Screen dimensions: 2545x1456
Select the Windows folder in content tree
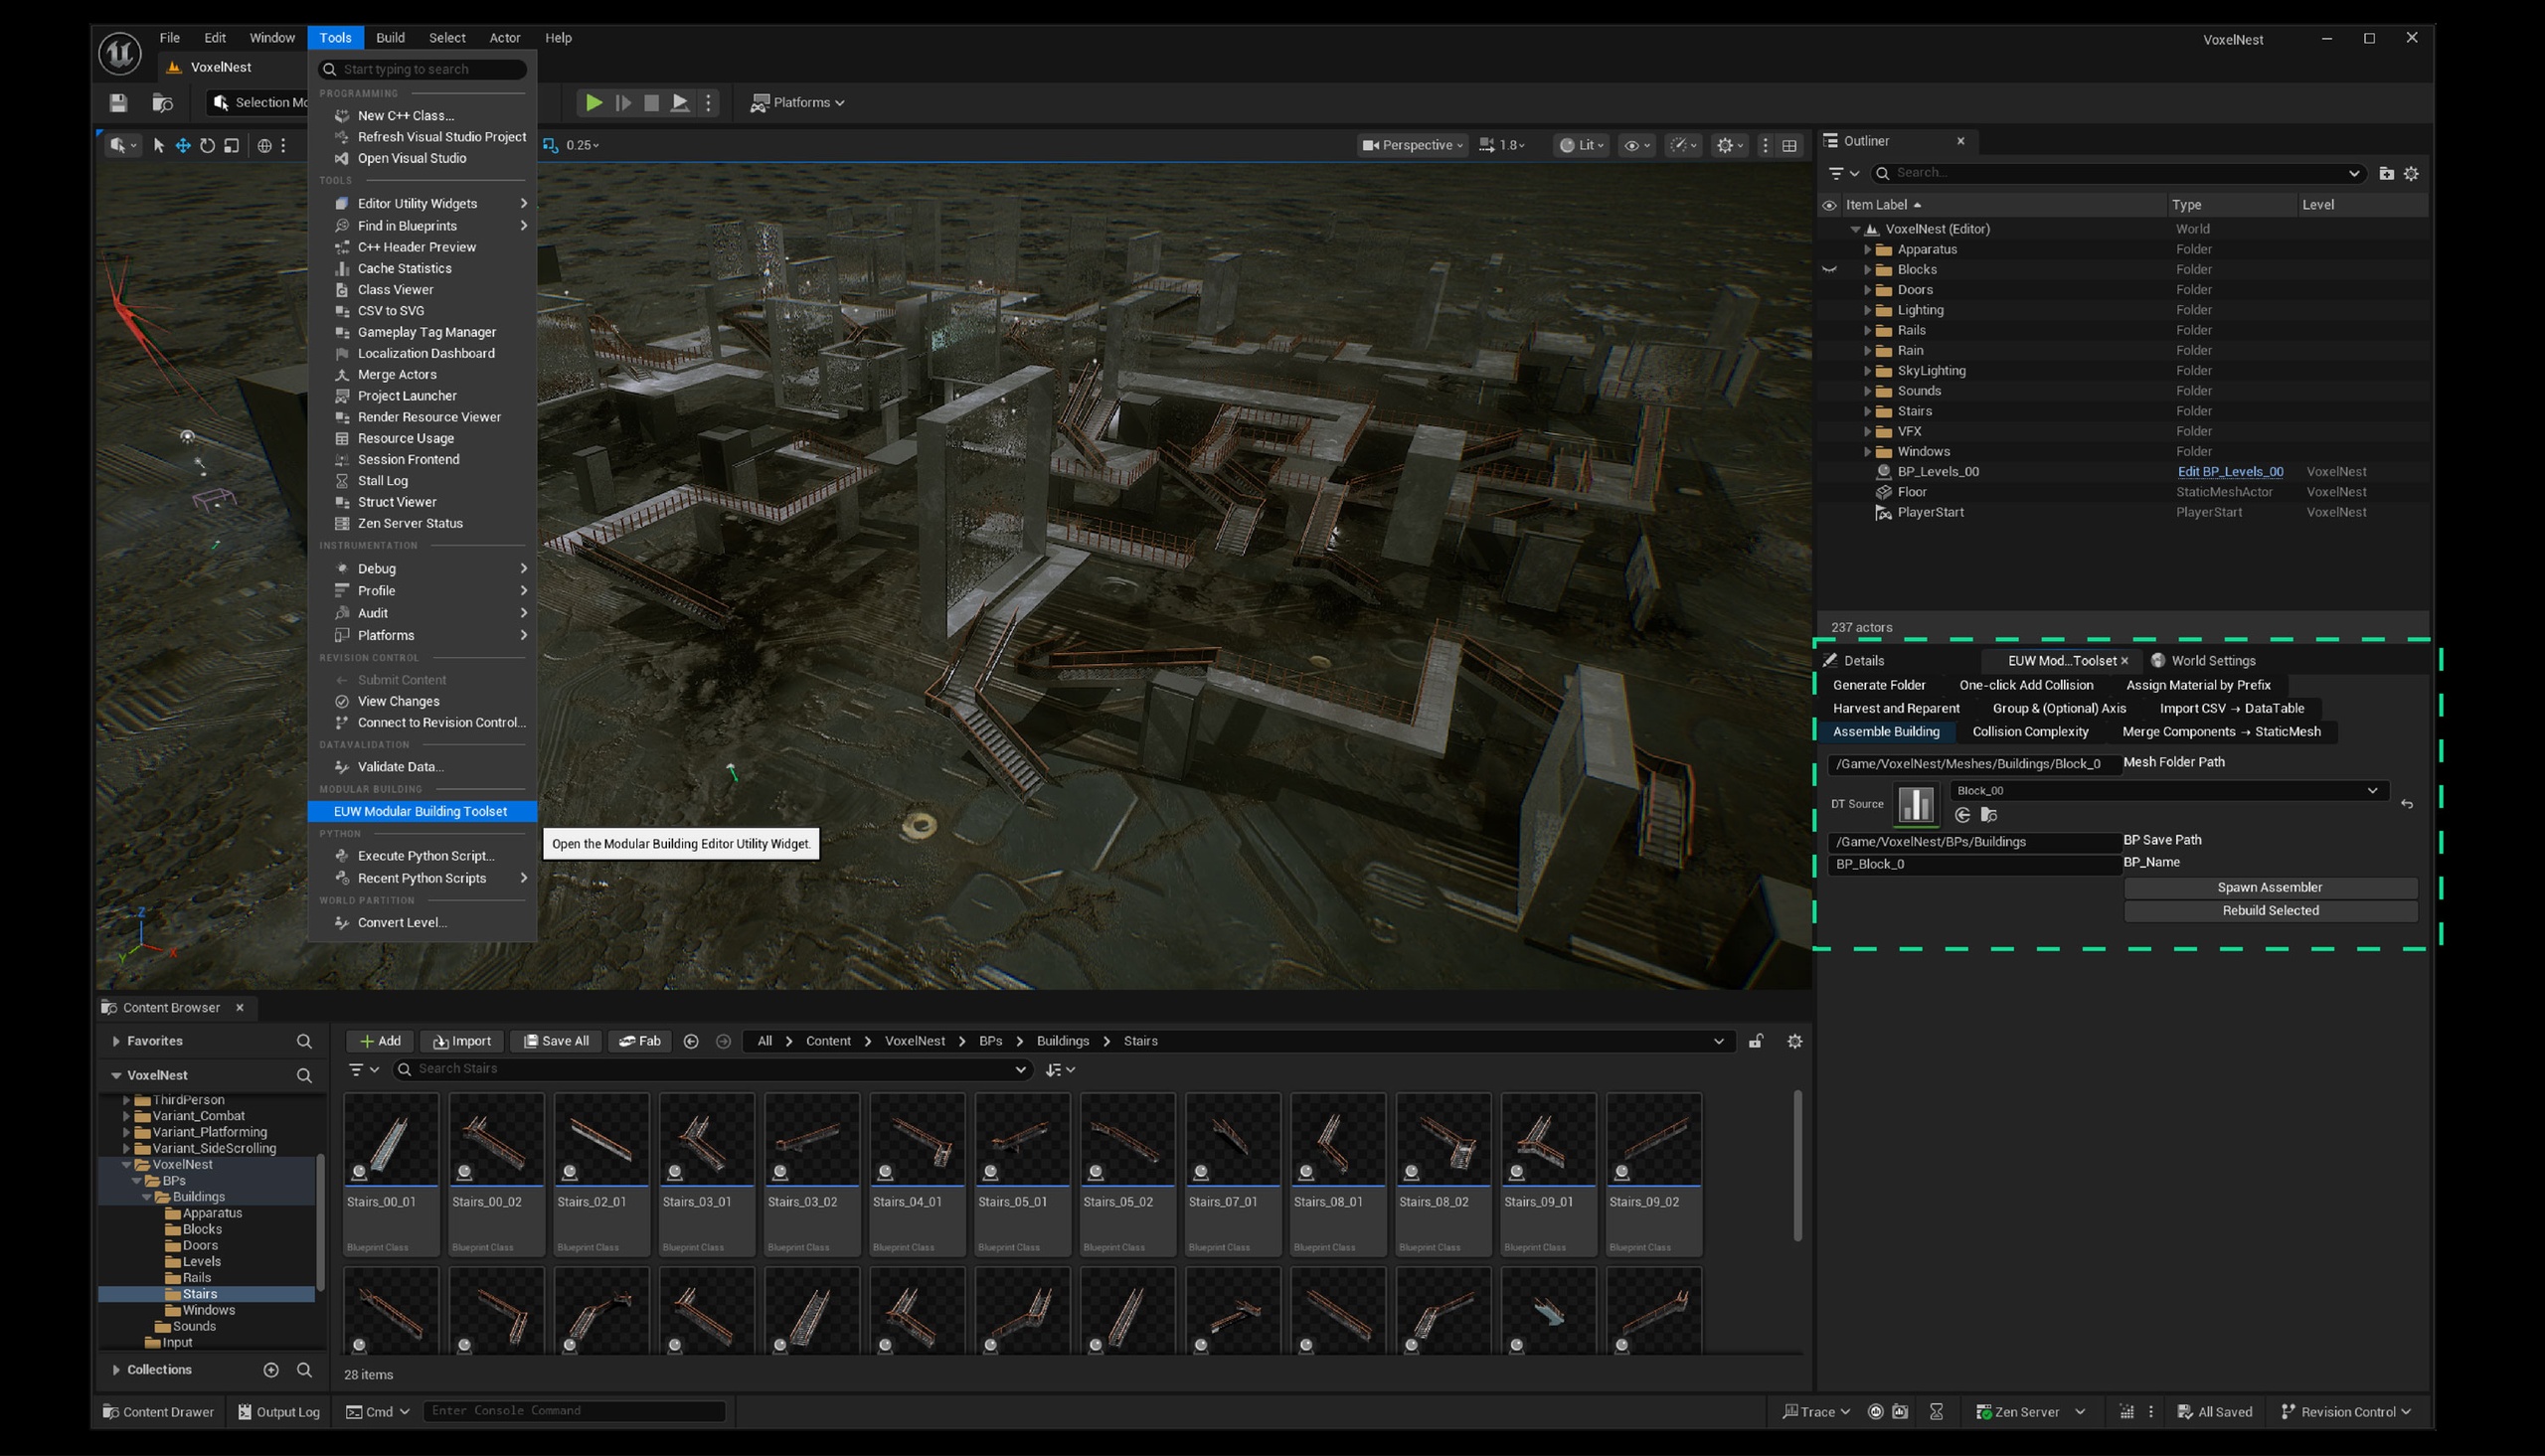[x=209, y=1310]
